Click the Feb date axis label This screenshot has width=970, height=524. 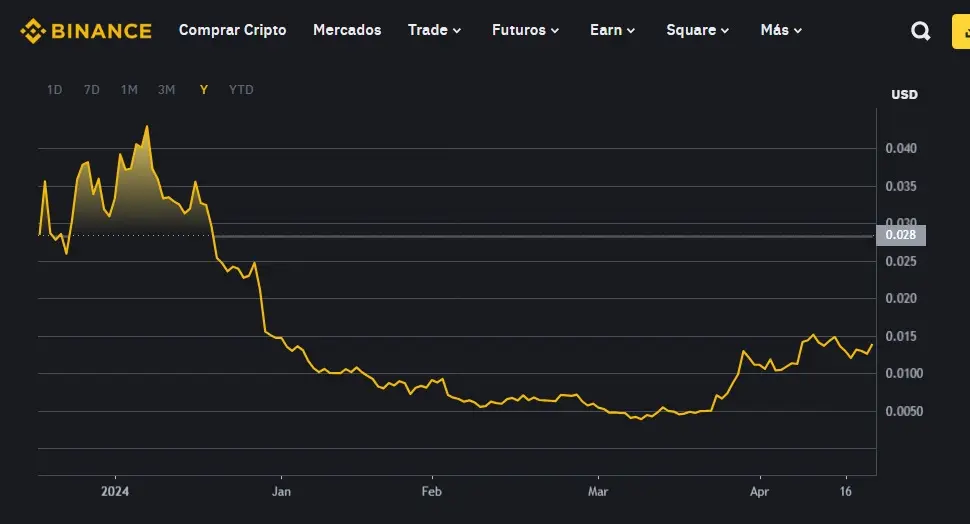tap(431, 491)
